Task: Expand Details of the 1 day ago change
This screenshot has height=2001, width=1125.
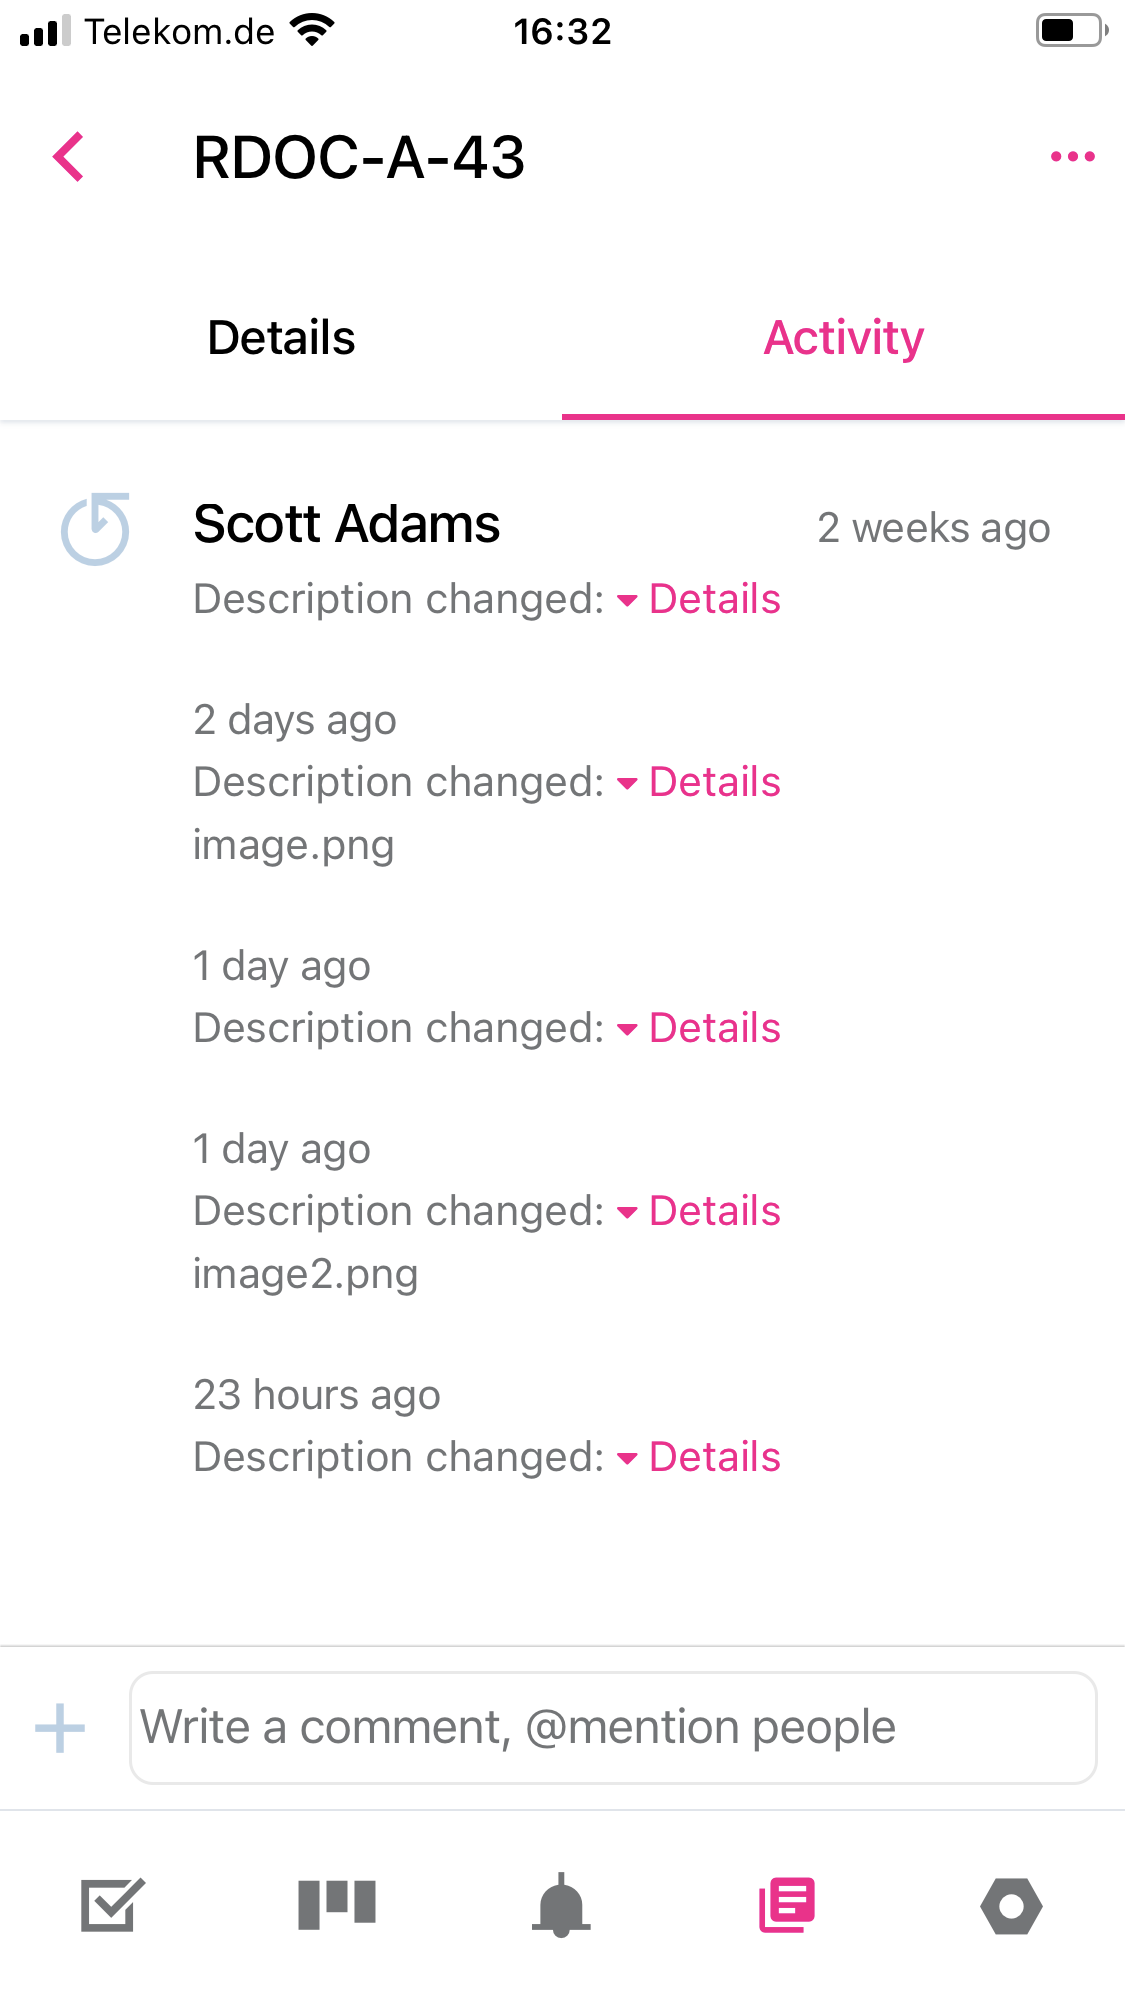Action: coord(714,1027)
